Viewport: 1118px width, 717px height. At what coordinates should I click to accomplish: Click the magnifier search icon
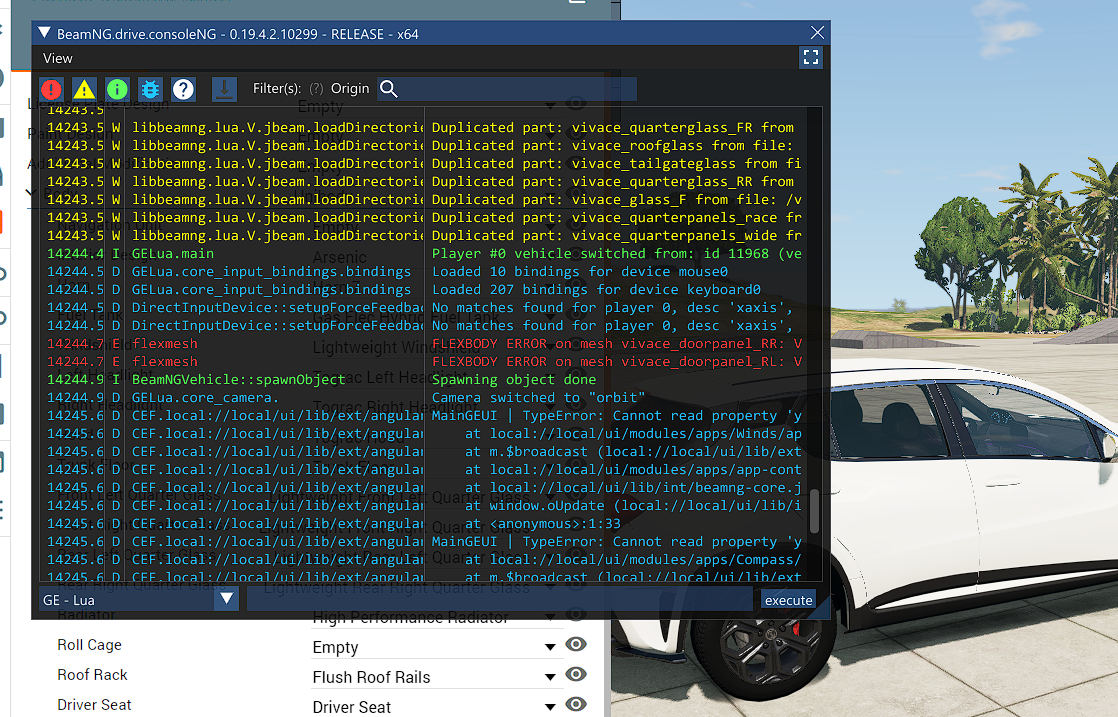[389, 88]
